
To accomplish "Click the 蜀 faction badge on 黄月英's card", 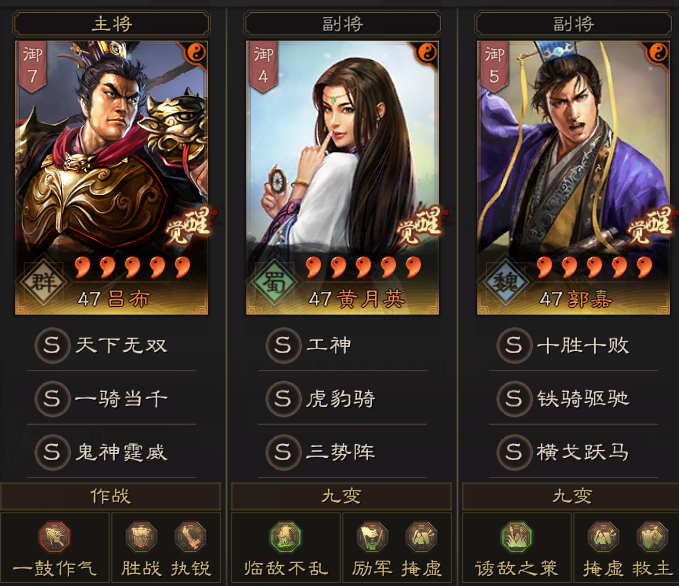I will pyautogui.click(x=274, y=282).
